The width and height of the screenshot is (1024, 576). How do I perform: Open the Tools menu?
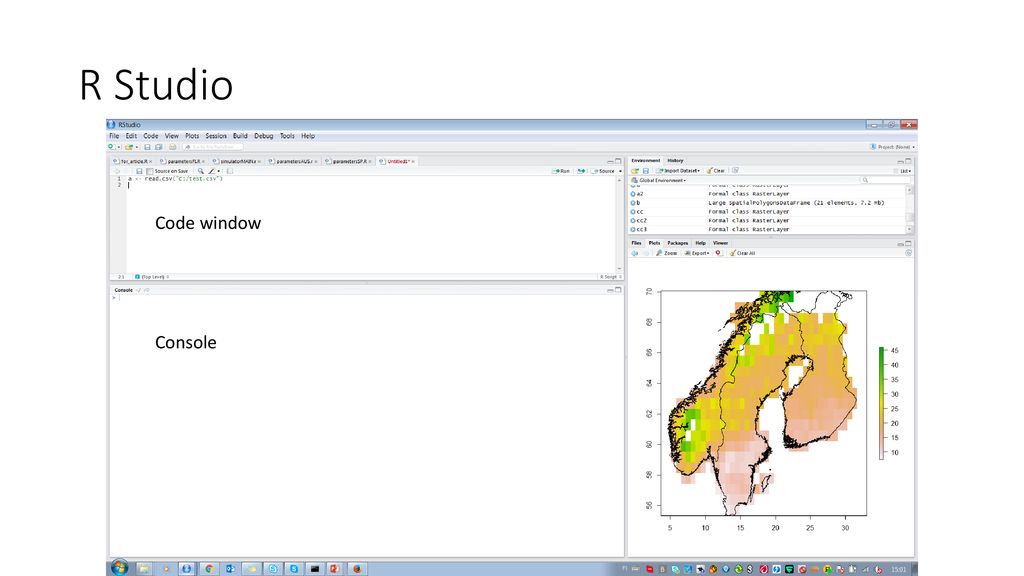pyautogui.click(x=287, y=136)
